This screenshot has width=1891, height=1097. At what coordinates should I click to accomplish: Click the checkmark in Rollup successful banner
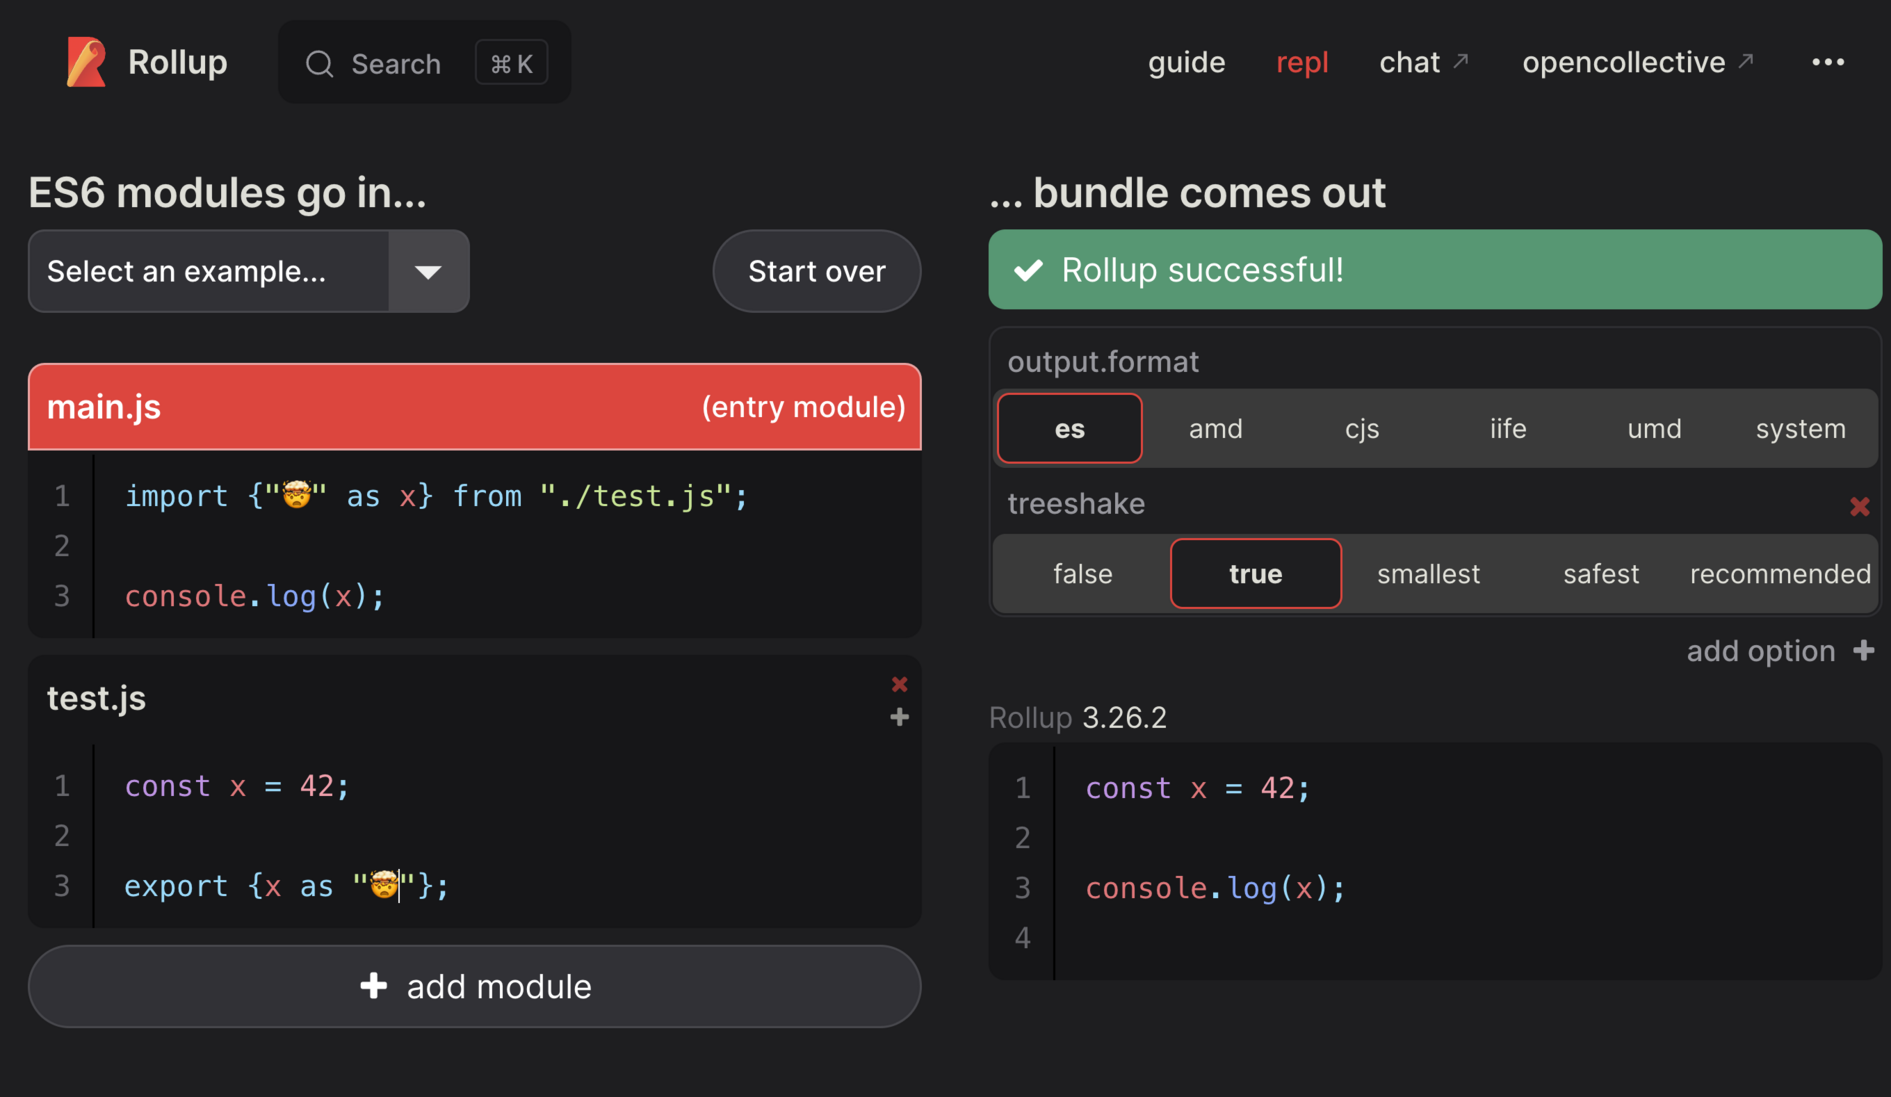pyautogui.click(x=1028, y=270)
